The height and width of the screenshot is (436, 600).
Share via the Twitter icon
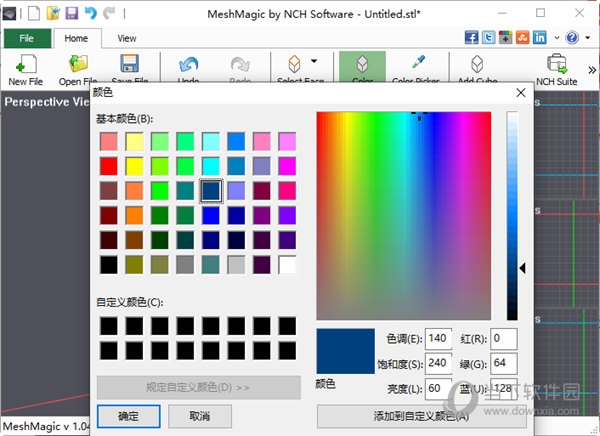[488, 38]
